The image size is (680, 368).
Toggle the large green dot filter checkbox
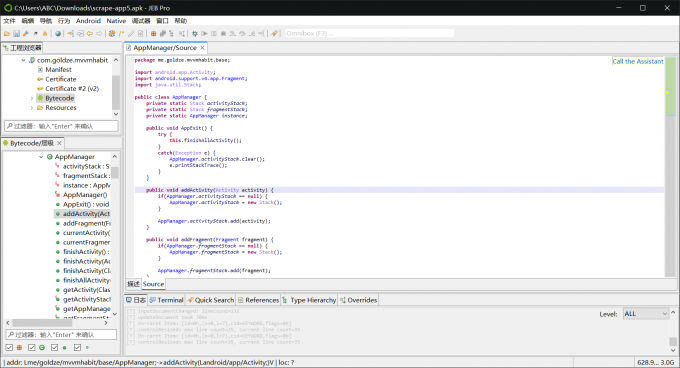tap(55, 348)
